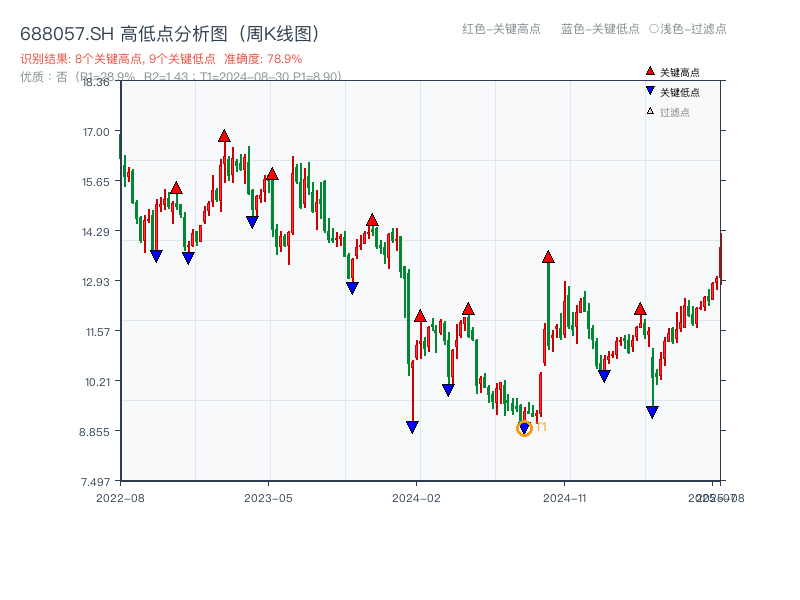Click the blue 关键低点 triangle in the legend

(x=650, y=91)
